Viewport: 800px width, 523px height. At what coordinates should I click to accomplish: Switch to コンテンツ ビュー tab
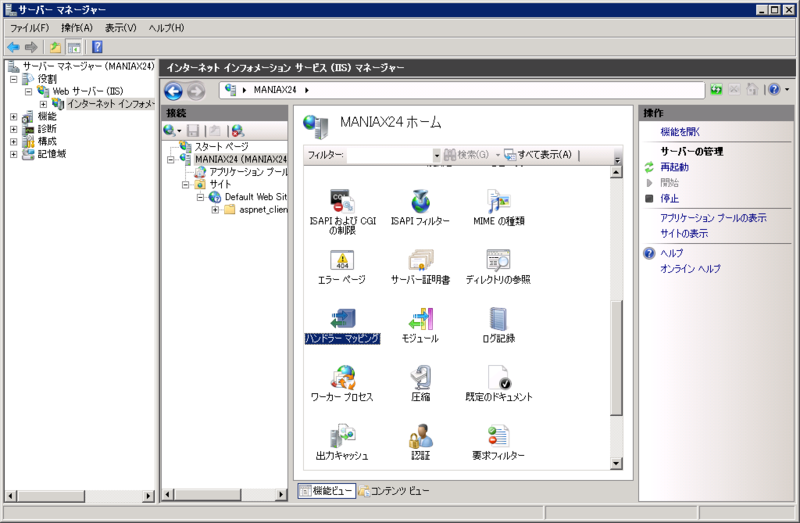pos(394,491)
